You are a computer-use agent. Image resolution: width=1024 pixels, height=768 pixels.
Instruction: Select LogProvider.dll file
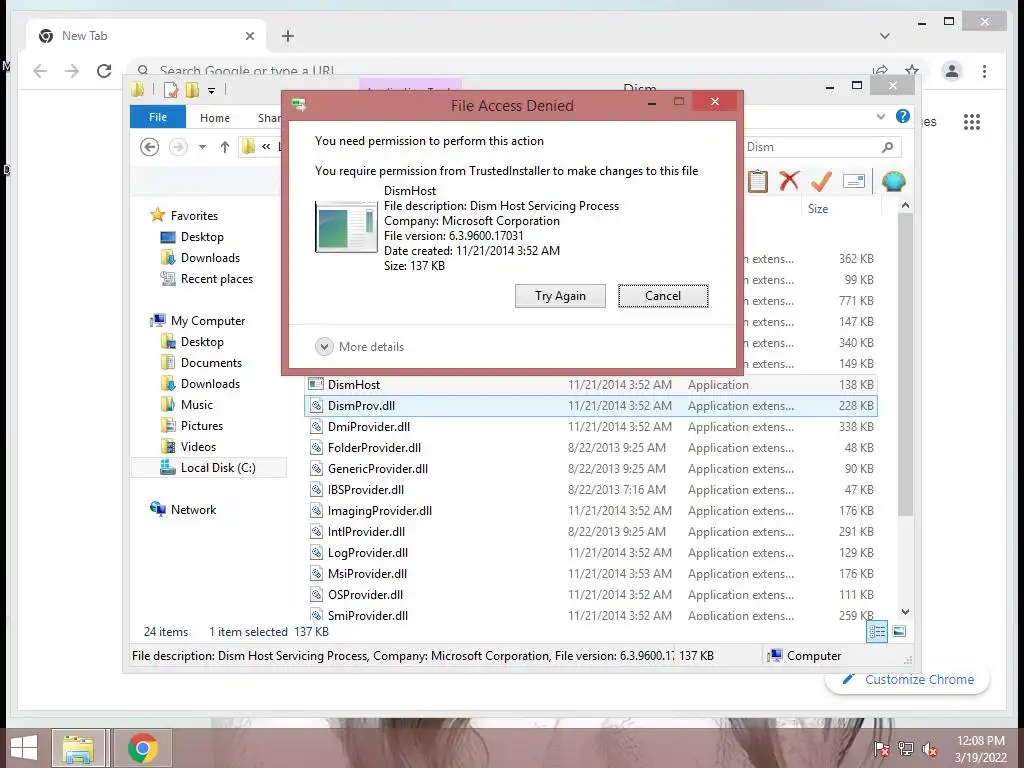pyautogui.click(x=591, y=552)
